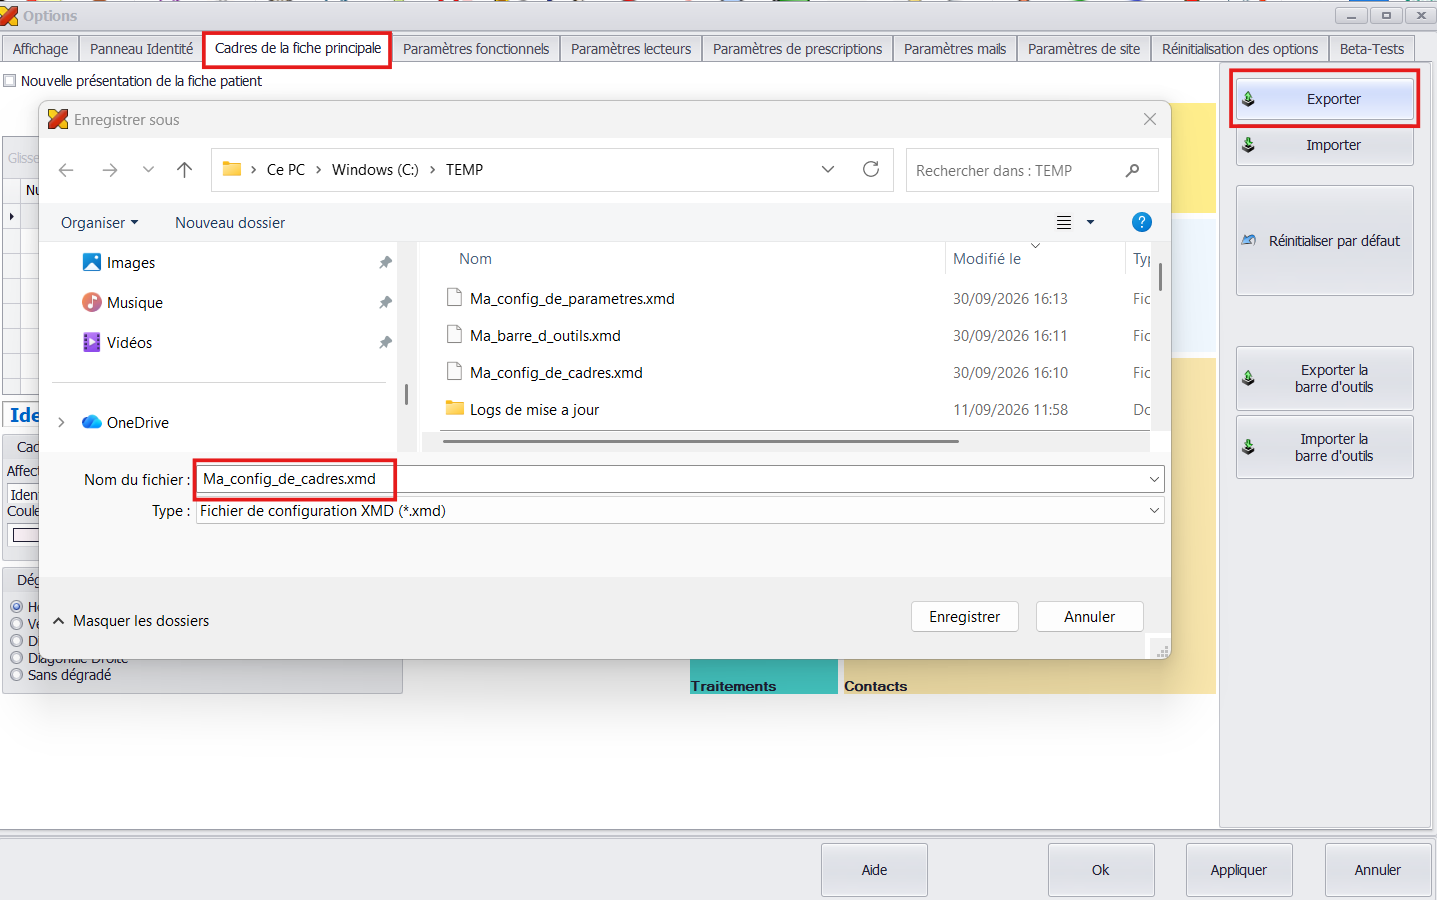Open the Organiser menu dropdown

coord(99,223)
